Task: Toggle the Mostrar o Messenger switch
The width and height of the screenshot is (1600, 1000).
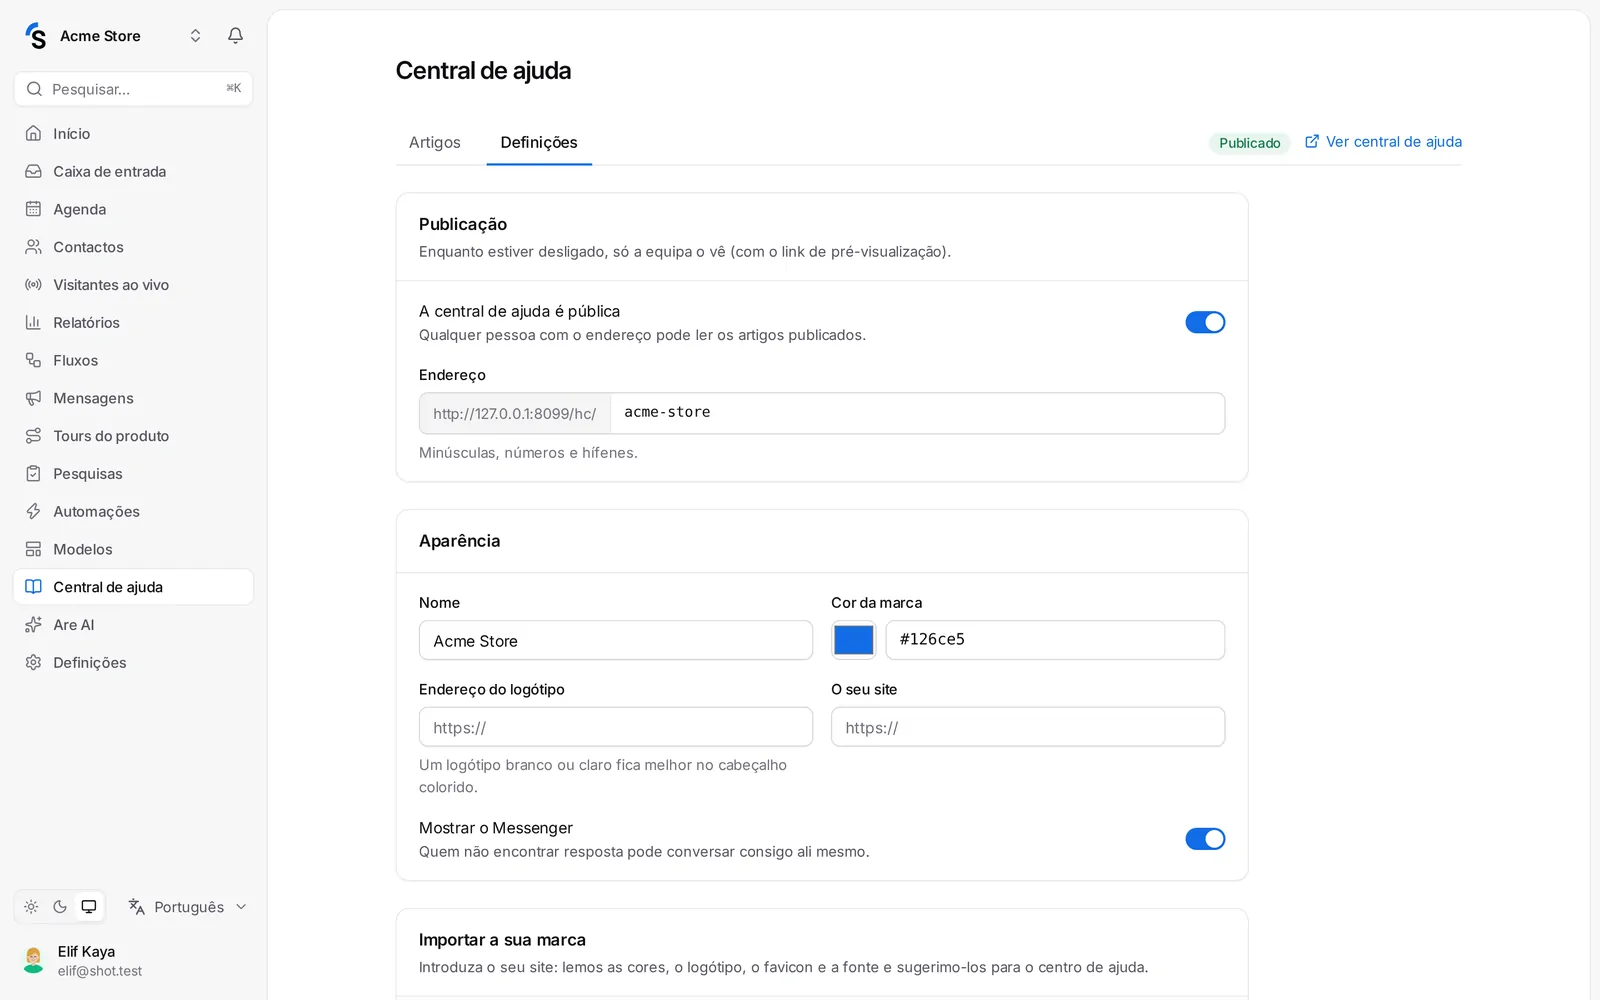Action: click(1205, 839)
